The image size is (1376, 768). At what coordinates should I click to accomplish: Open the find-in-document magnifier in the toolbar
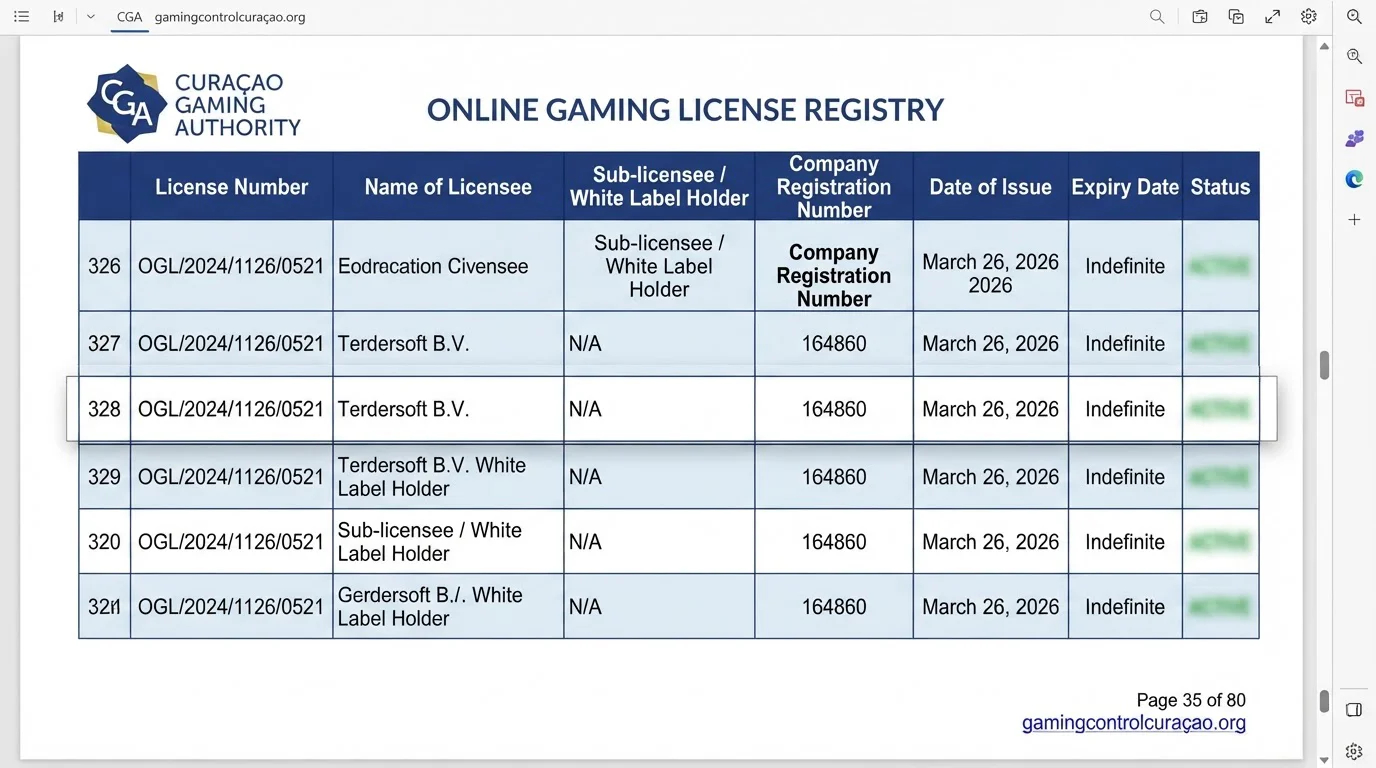1157,17
